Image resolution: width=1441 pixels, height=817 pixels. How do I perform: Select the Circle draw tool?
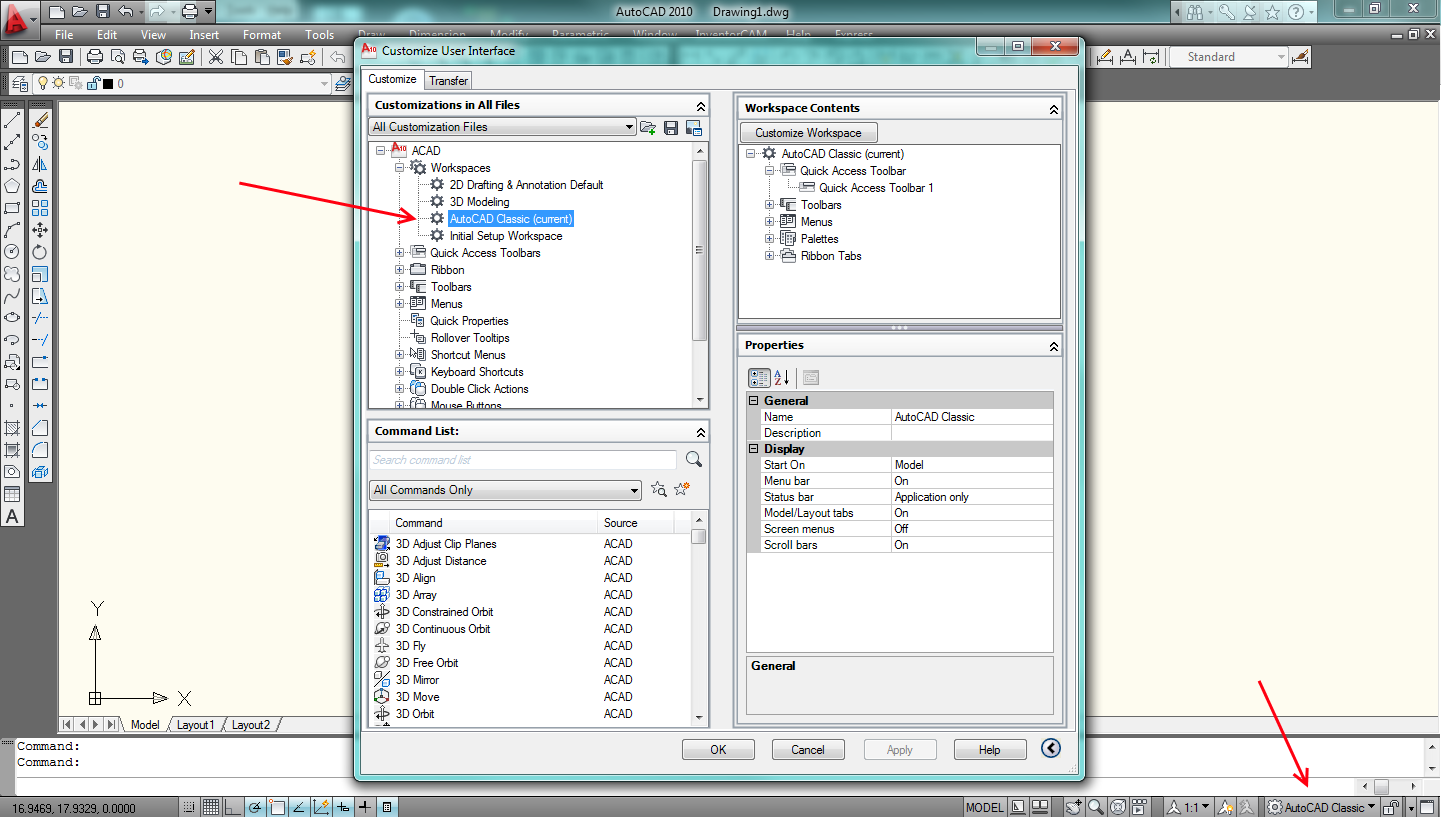(x=12, y=252)
